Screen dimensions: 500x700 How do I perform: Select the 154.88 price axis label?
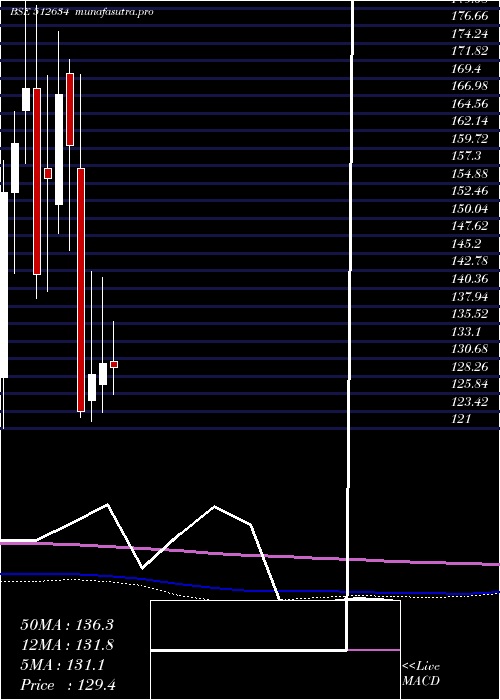coord(470,174)
